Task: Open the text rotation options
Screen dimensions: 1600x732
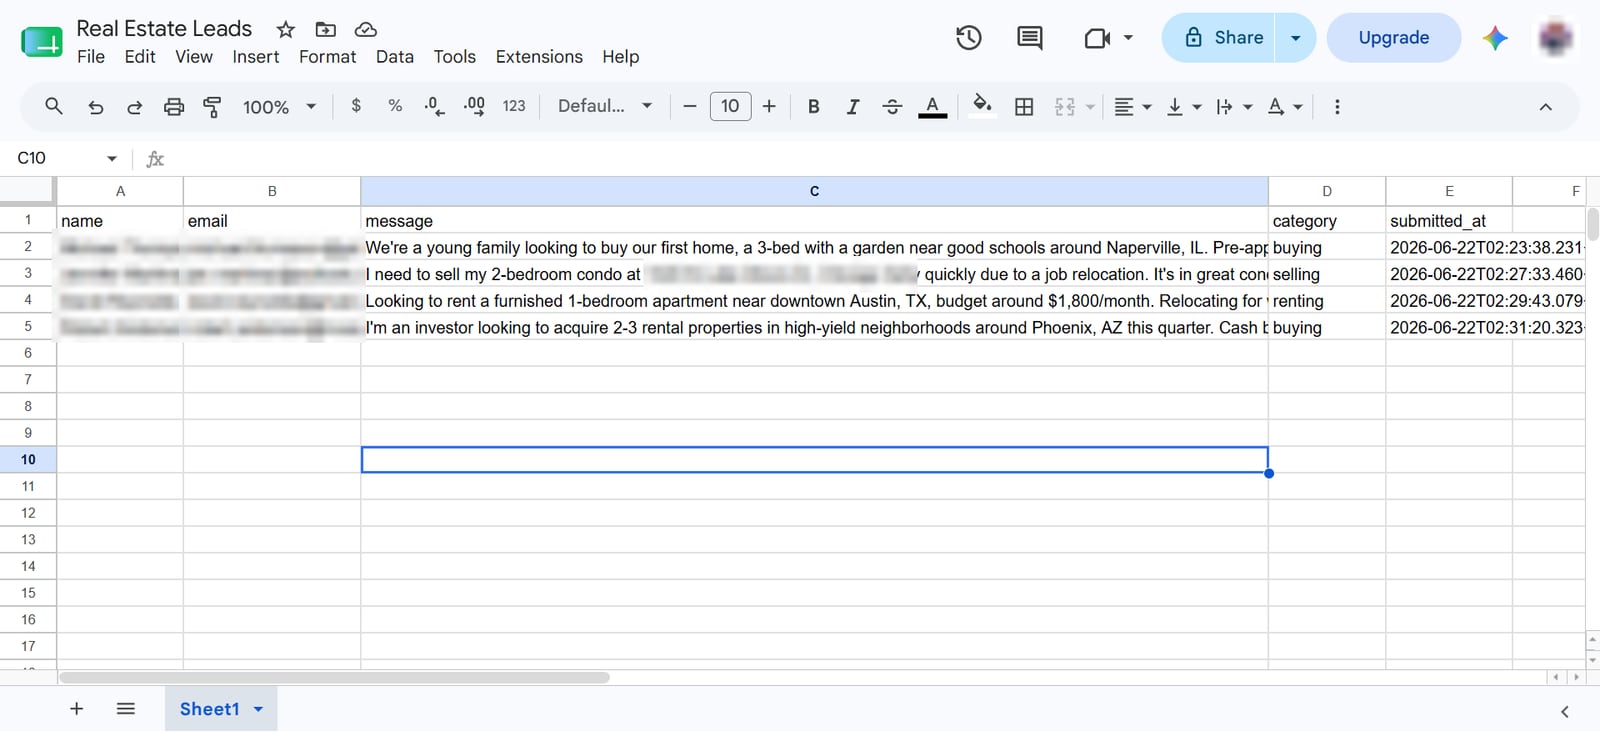Action: point(1285,107)
